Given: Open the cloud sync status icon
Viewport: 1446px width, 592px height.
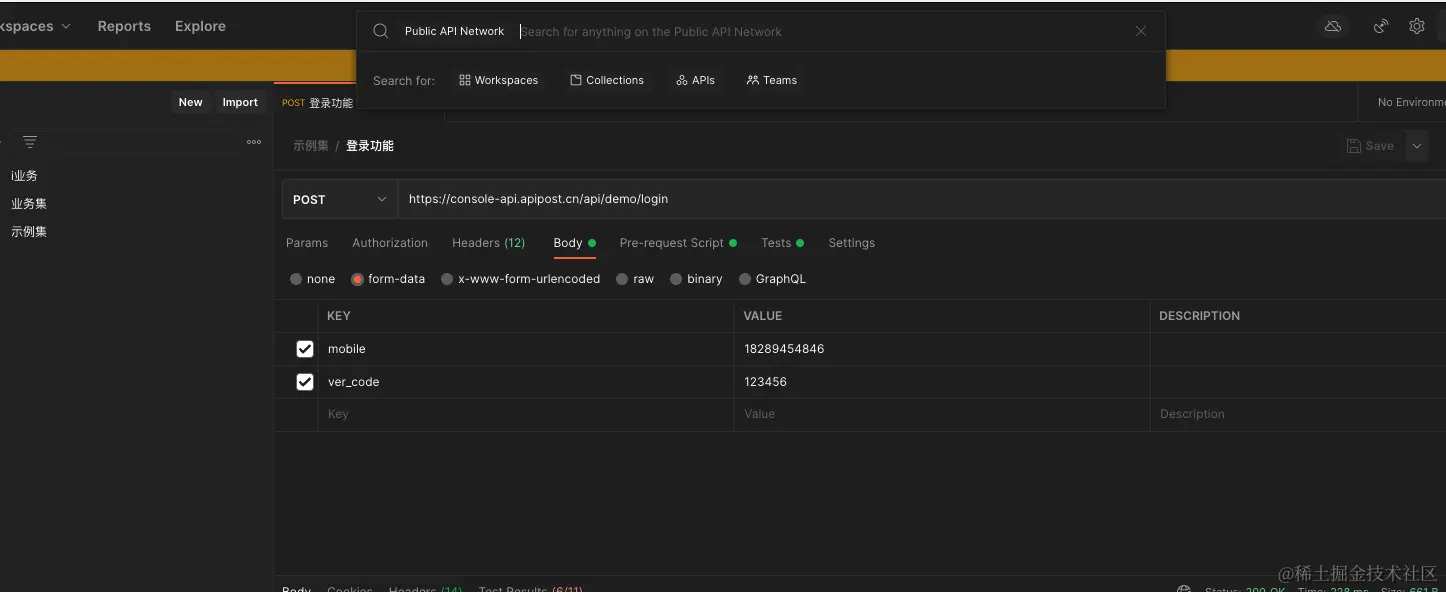Looking at the screenshot, I should [x=1333, y=26].
